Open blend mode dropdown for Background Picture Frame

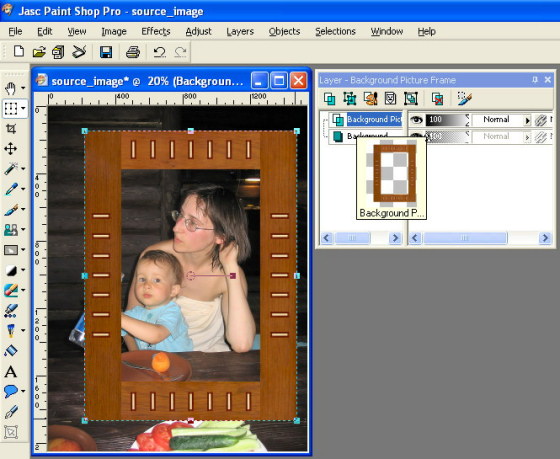[x=527, y=120]
